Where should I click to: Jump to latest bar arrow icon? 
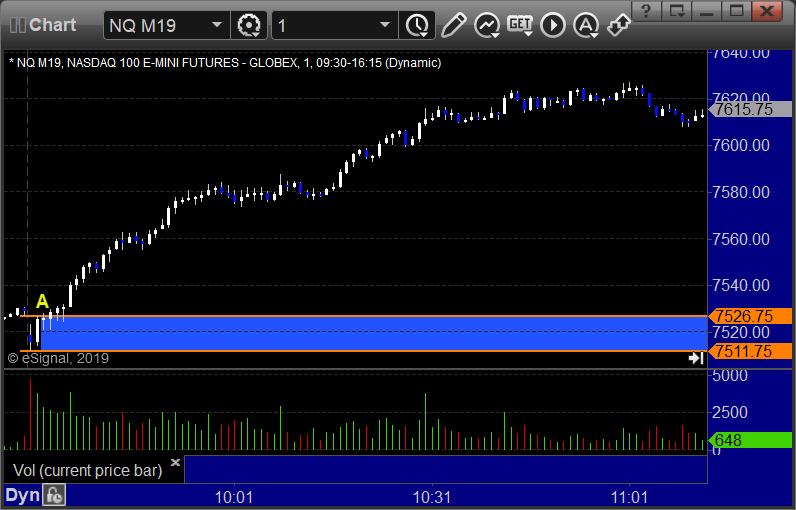point(696,358)
